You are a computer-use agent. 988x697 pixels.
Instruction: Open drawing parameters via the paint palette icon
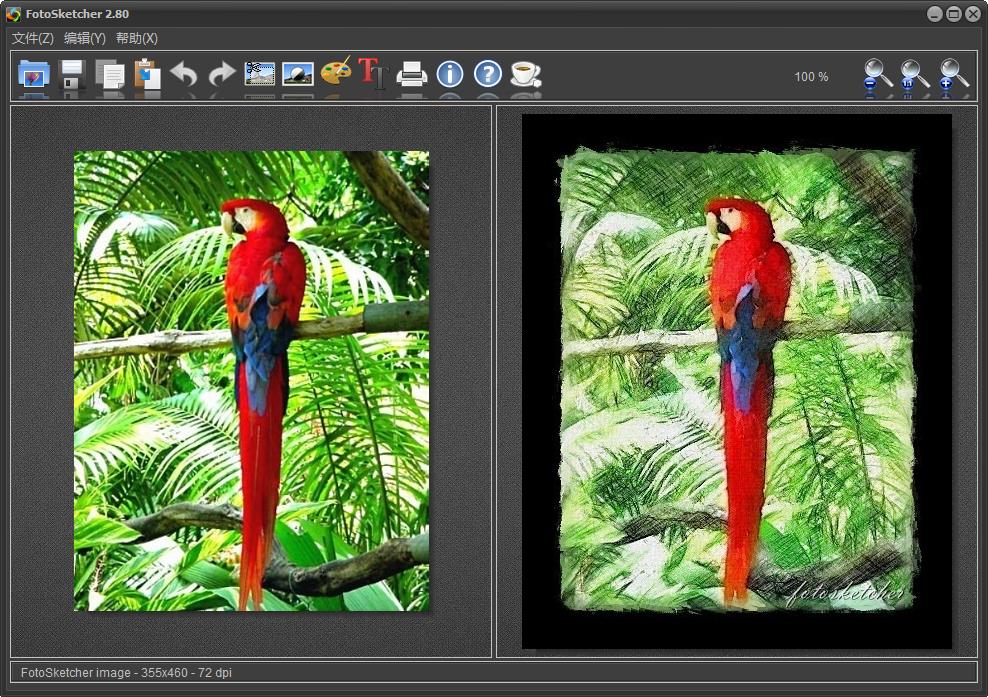point(336,74)
